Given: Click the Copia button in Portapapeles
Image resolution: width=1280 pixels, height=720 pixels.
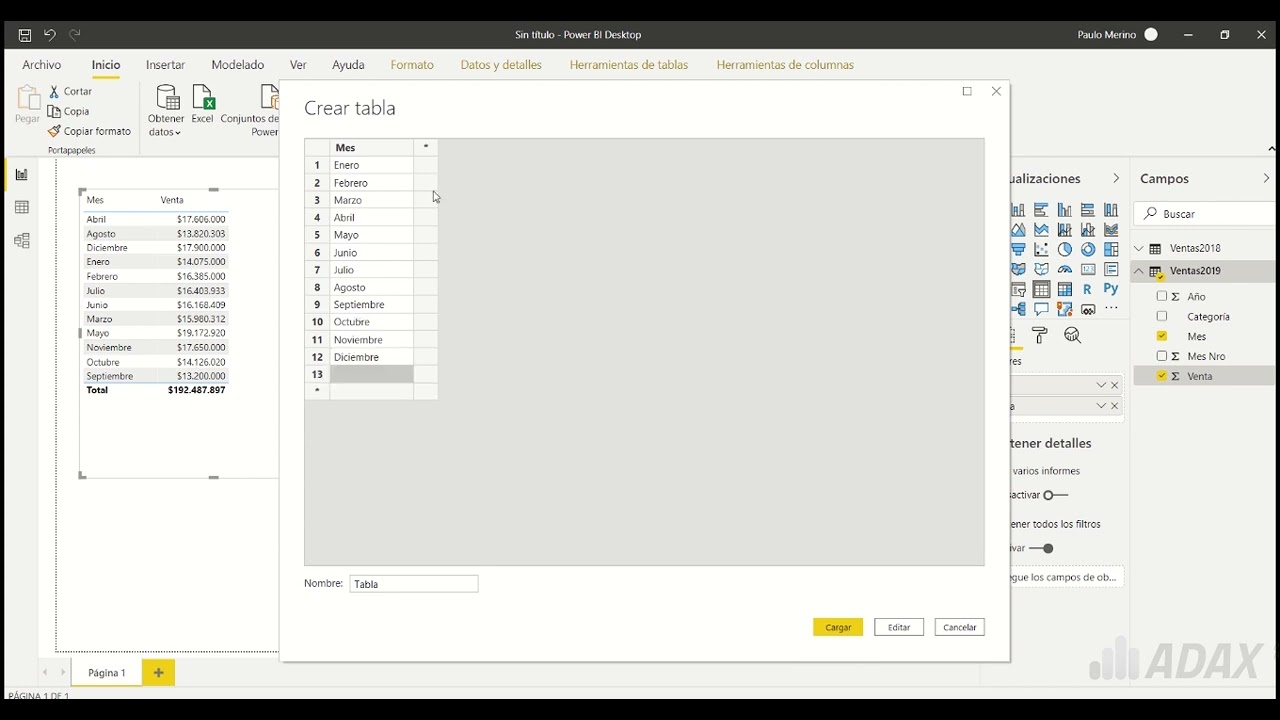Looking at the screenshot, I should pos(69,111).
